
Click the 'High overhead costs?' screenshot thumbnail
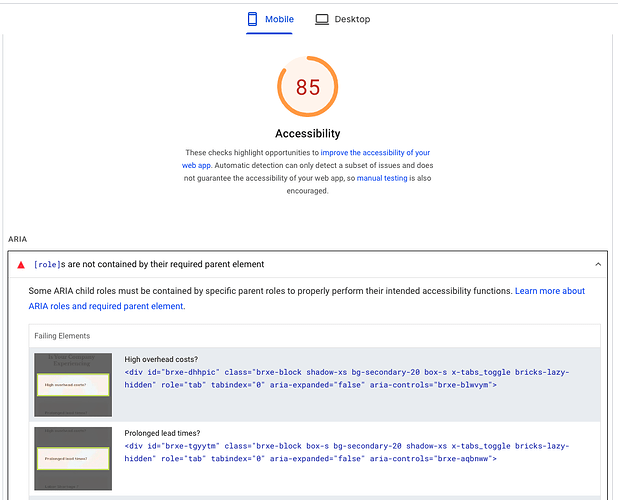tap(73, 384)
